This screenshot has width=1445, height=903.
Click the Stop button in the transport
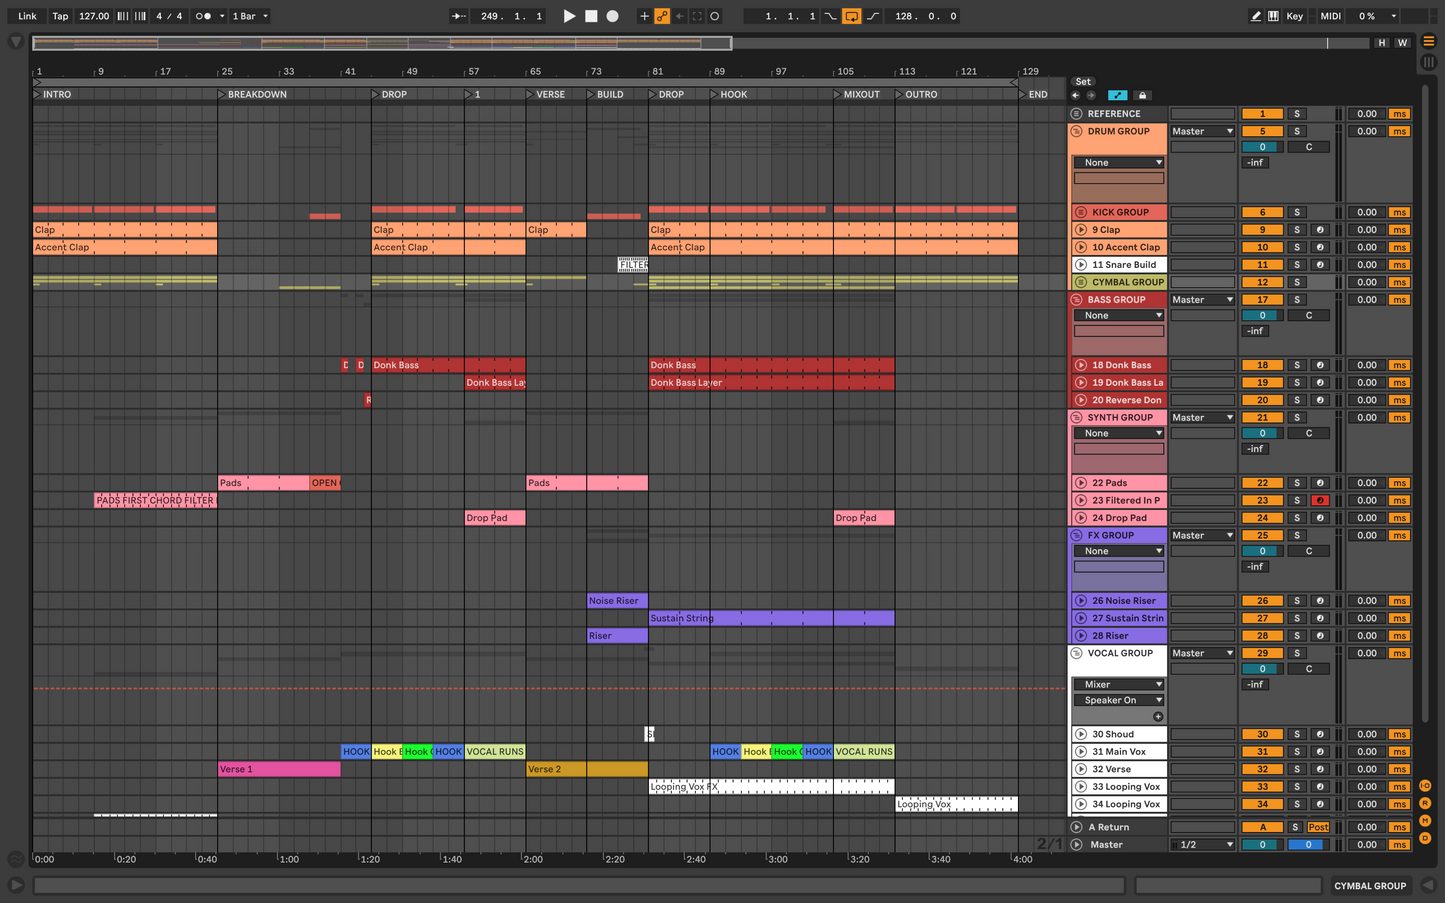click(591, 16)
